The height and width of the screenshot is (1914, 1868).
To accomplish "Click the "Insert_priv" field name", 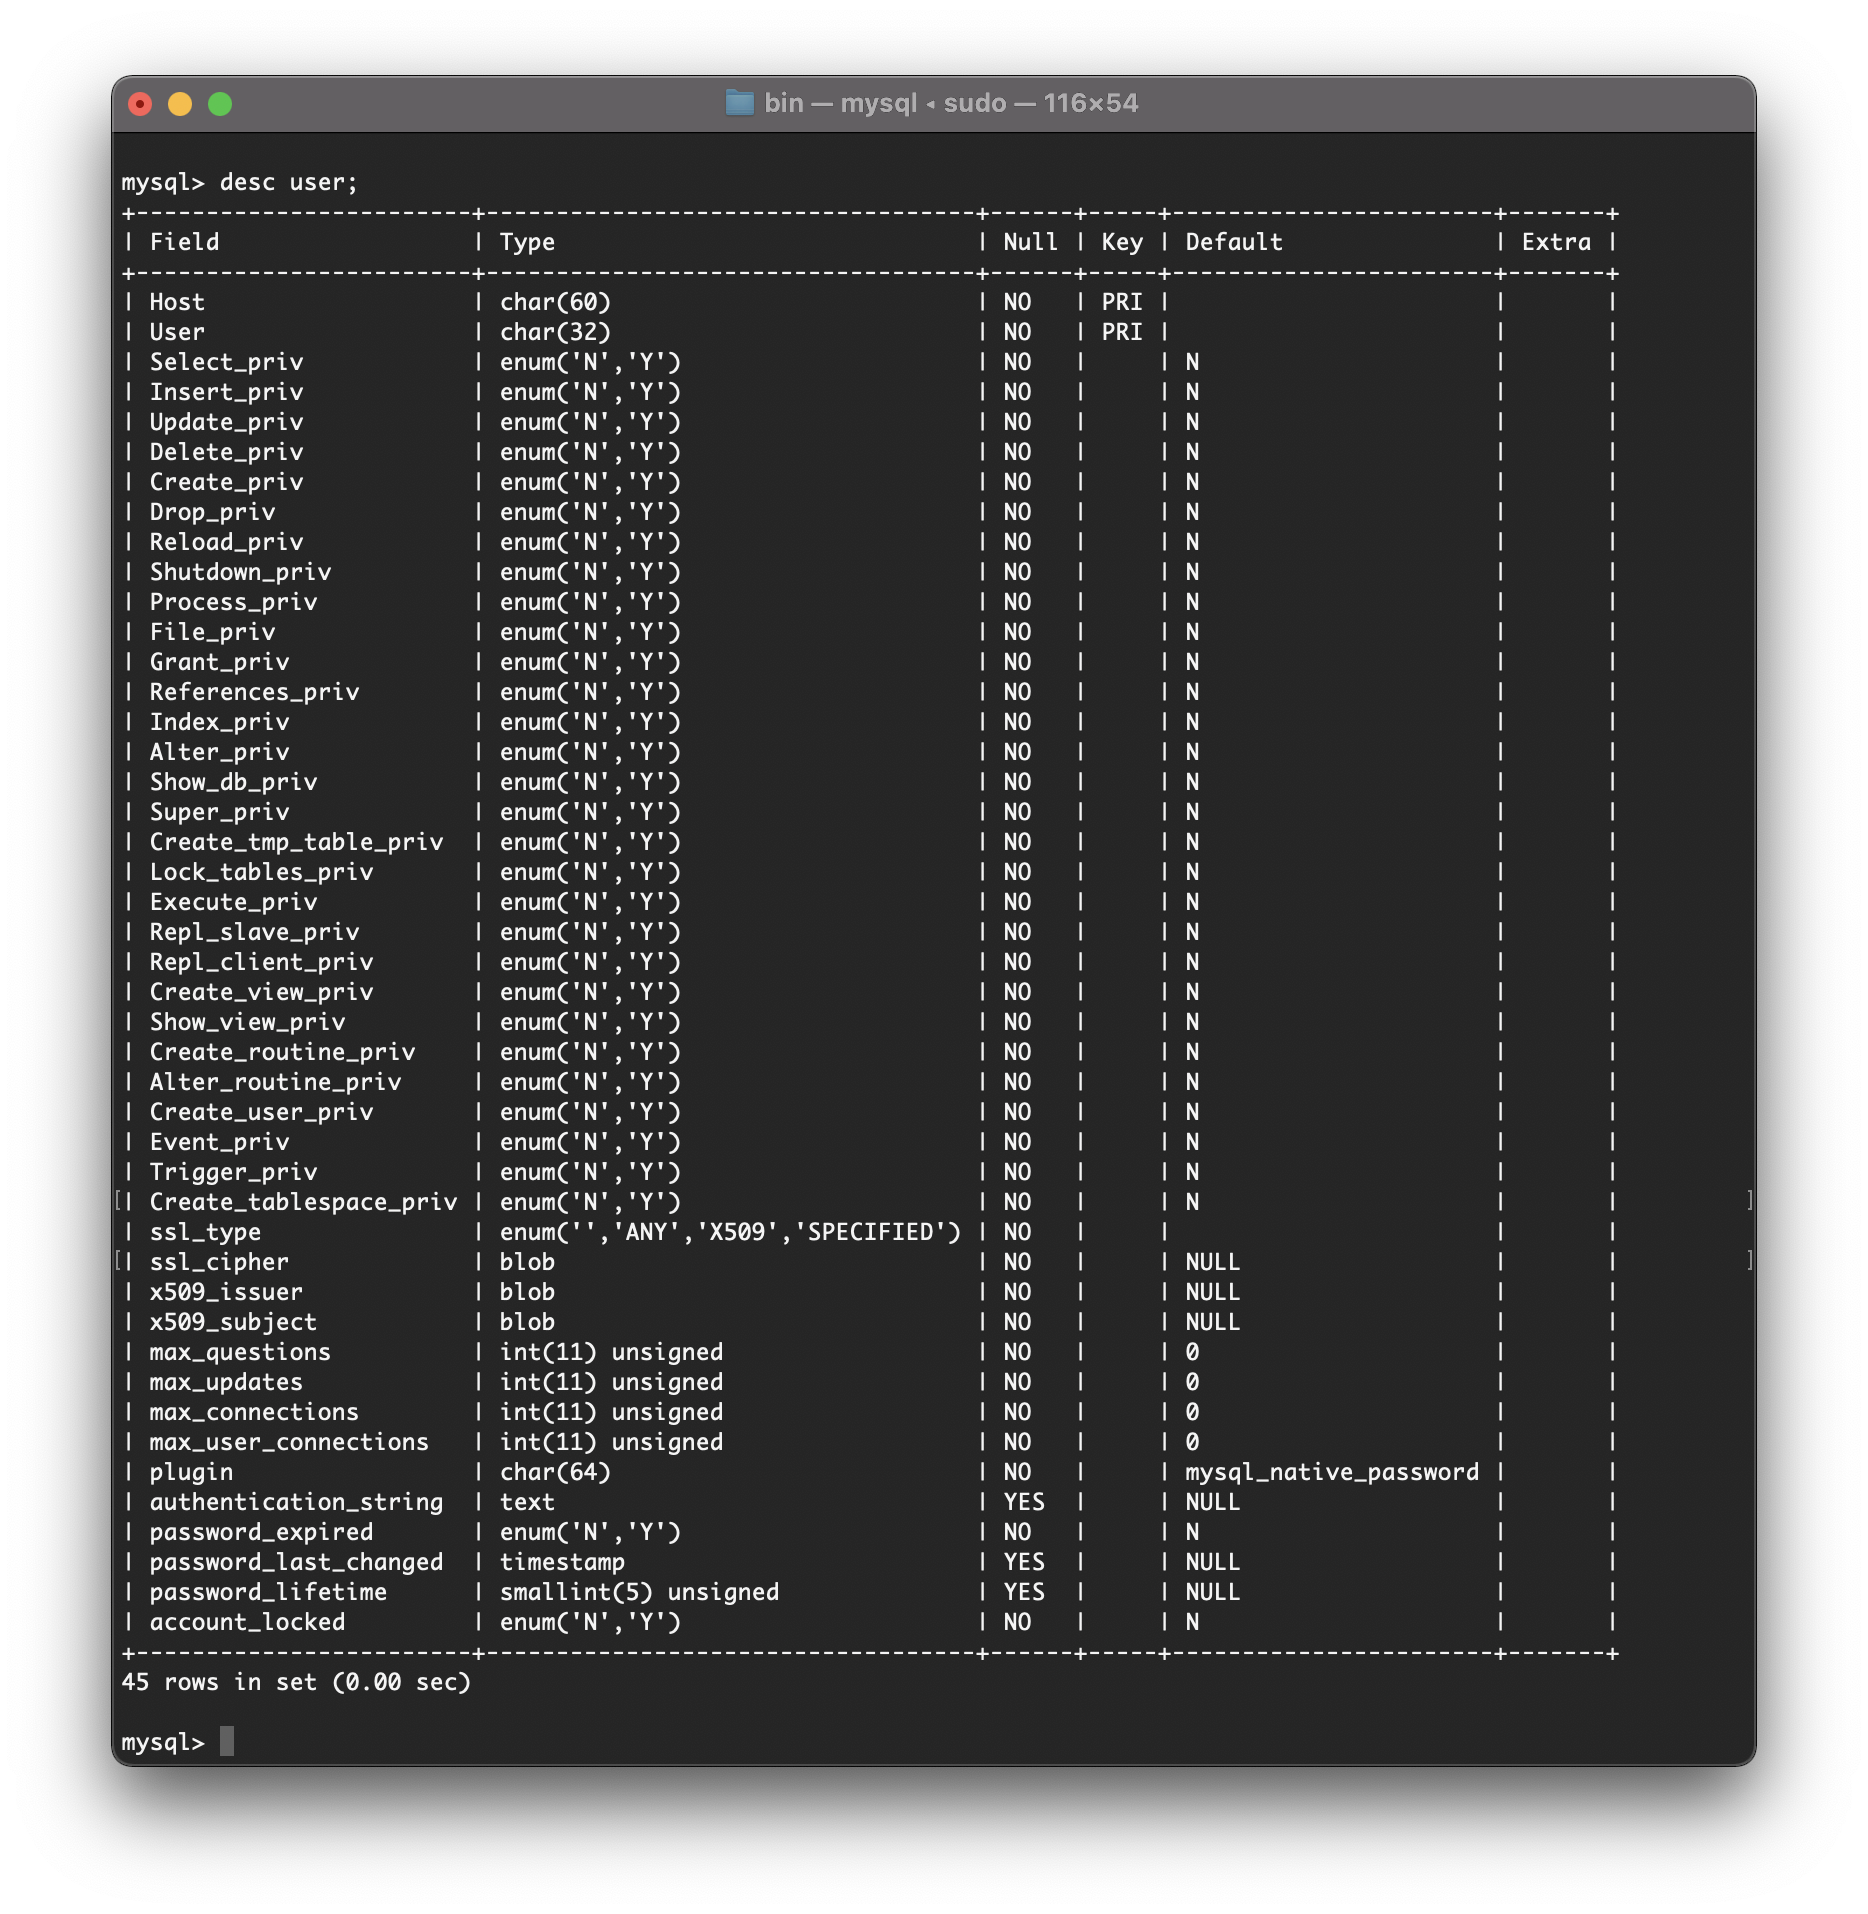I will click(227, 392).
